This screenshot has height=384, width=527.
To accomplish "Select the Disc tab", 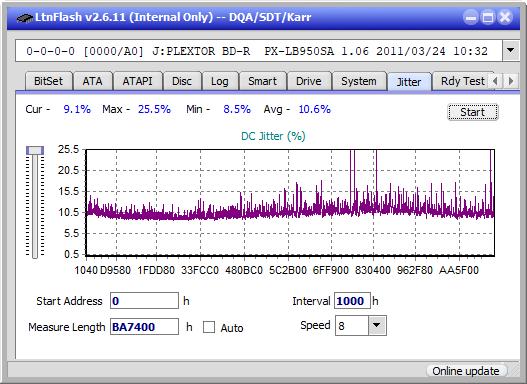I will click(x=182, y=81).
